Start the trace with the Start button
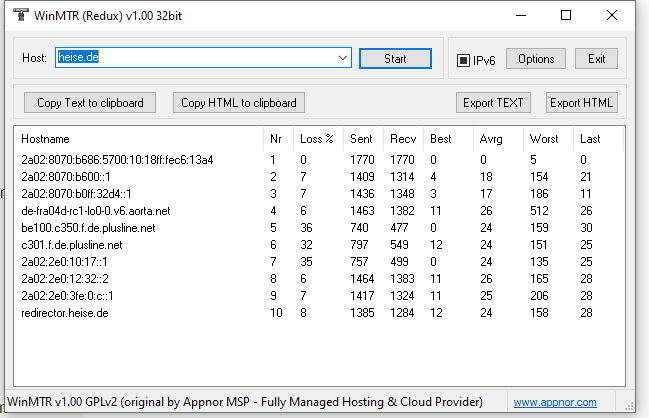649x418 pixels. [395, 59]
